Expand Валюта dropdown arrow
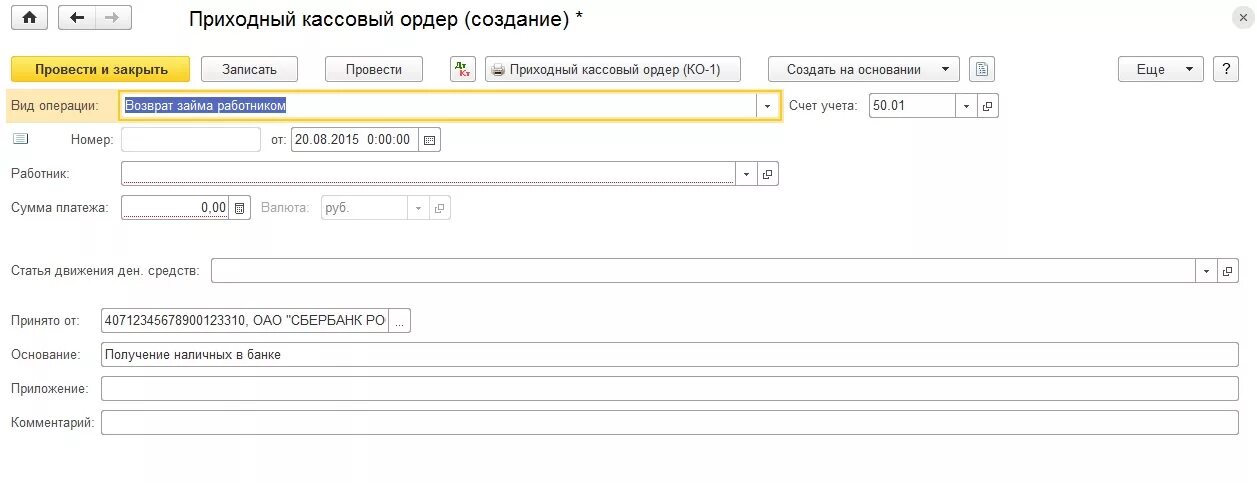This screenshot has height=483, width=1257. click(x=418, y=208)
